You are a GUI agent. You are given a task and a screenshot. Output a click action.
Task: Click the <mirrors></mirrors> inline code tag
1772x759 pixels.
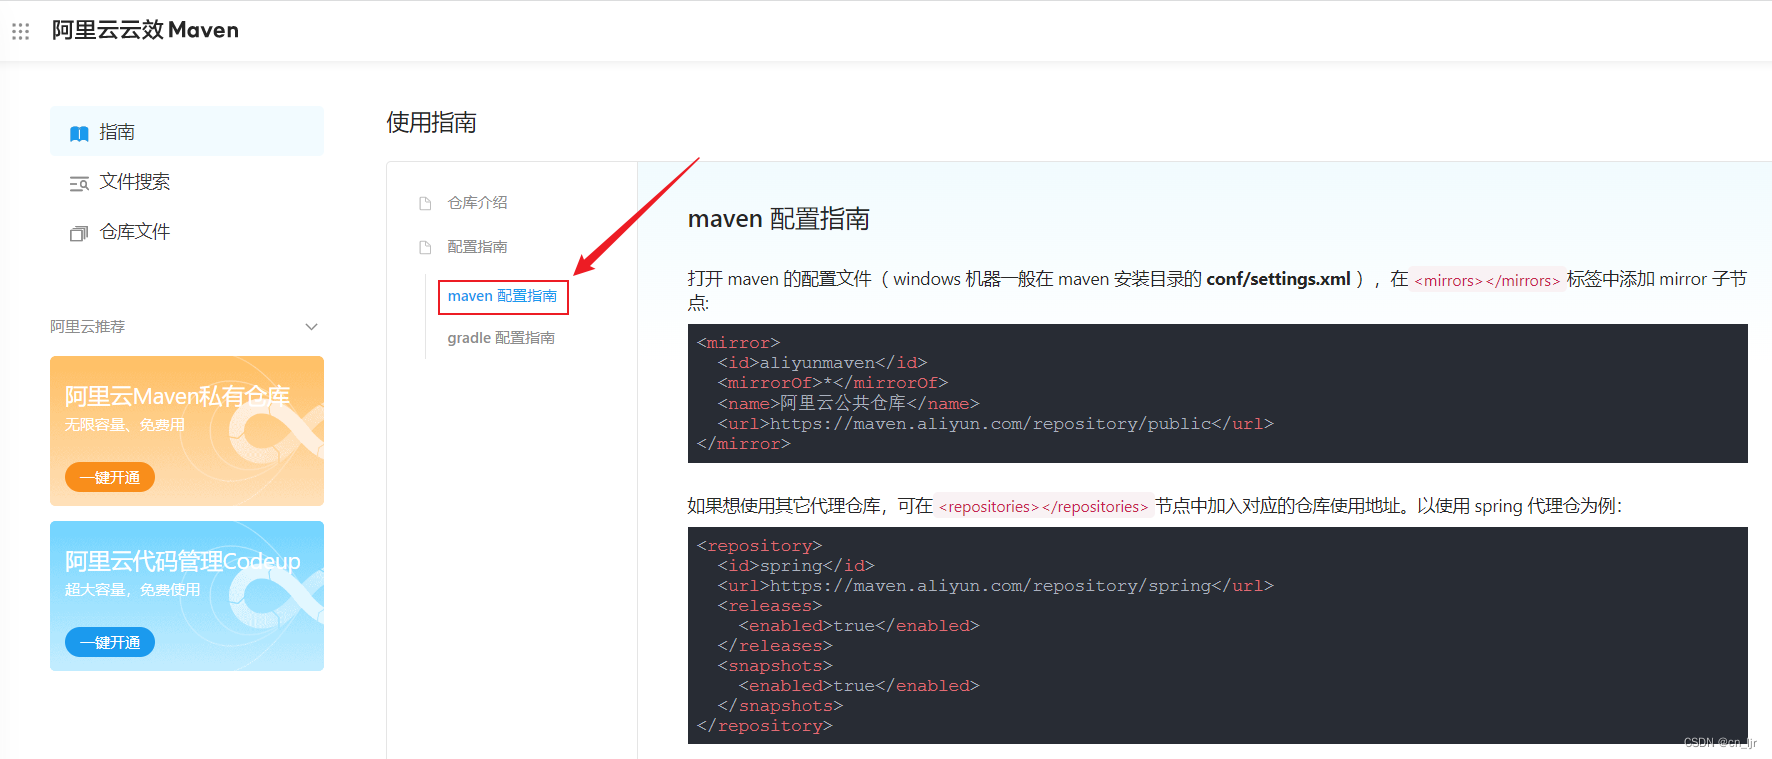point(1487,280)
